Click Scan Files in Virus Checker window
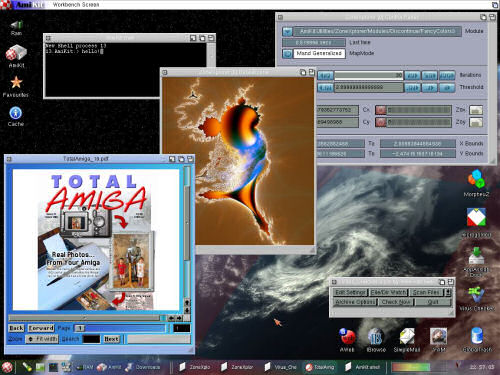Screen dimensions: 500x375 click(426, 292)
